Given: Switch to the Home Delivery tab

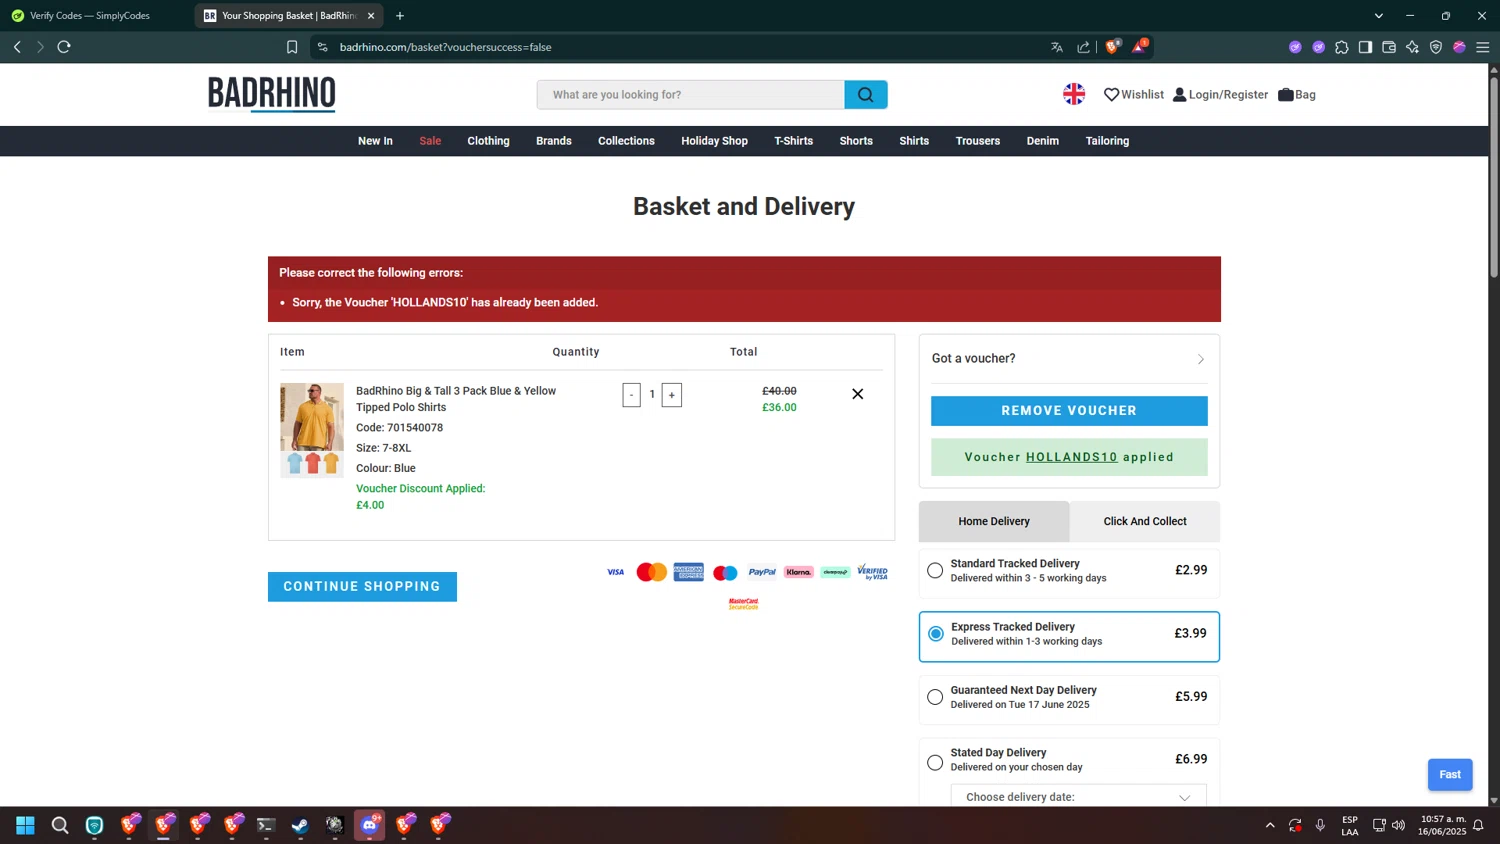Looking at the screenshot, I should pos(994,521).
